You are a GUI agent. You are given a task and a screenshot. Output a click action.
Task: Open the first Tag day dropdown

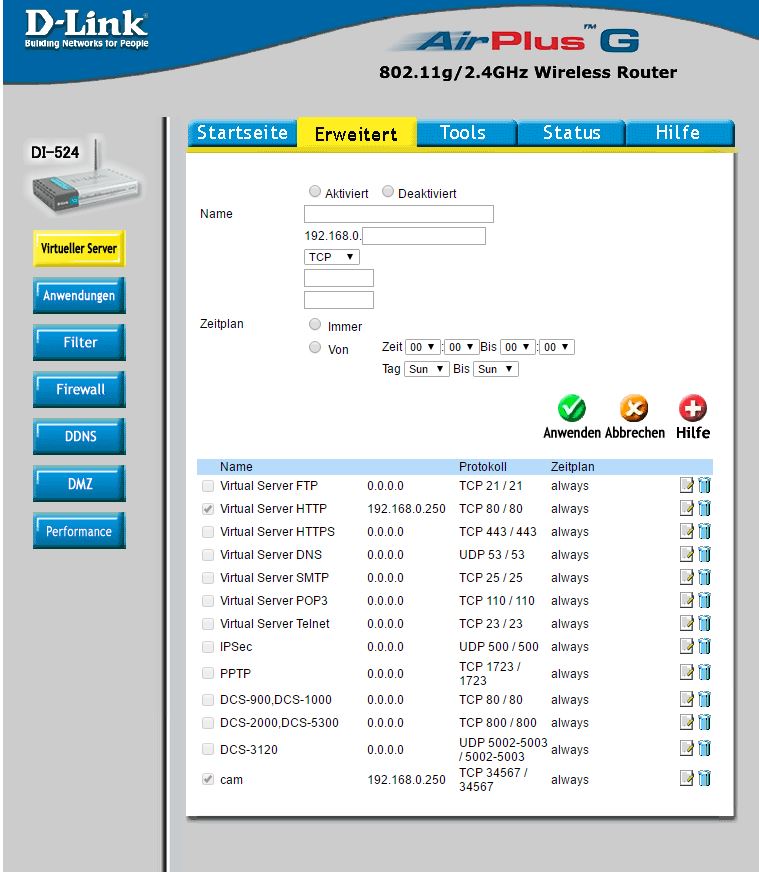(x=426, y=369)
